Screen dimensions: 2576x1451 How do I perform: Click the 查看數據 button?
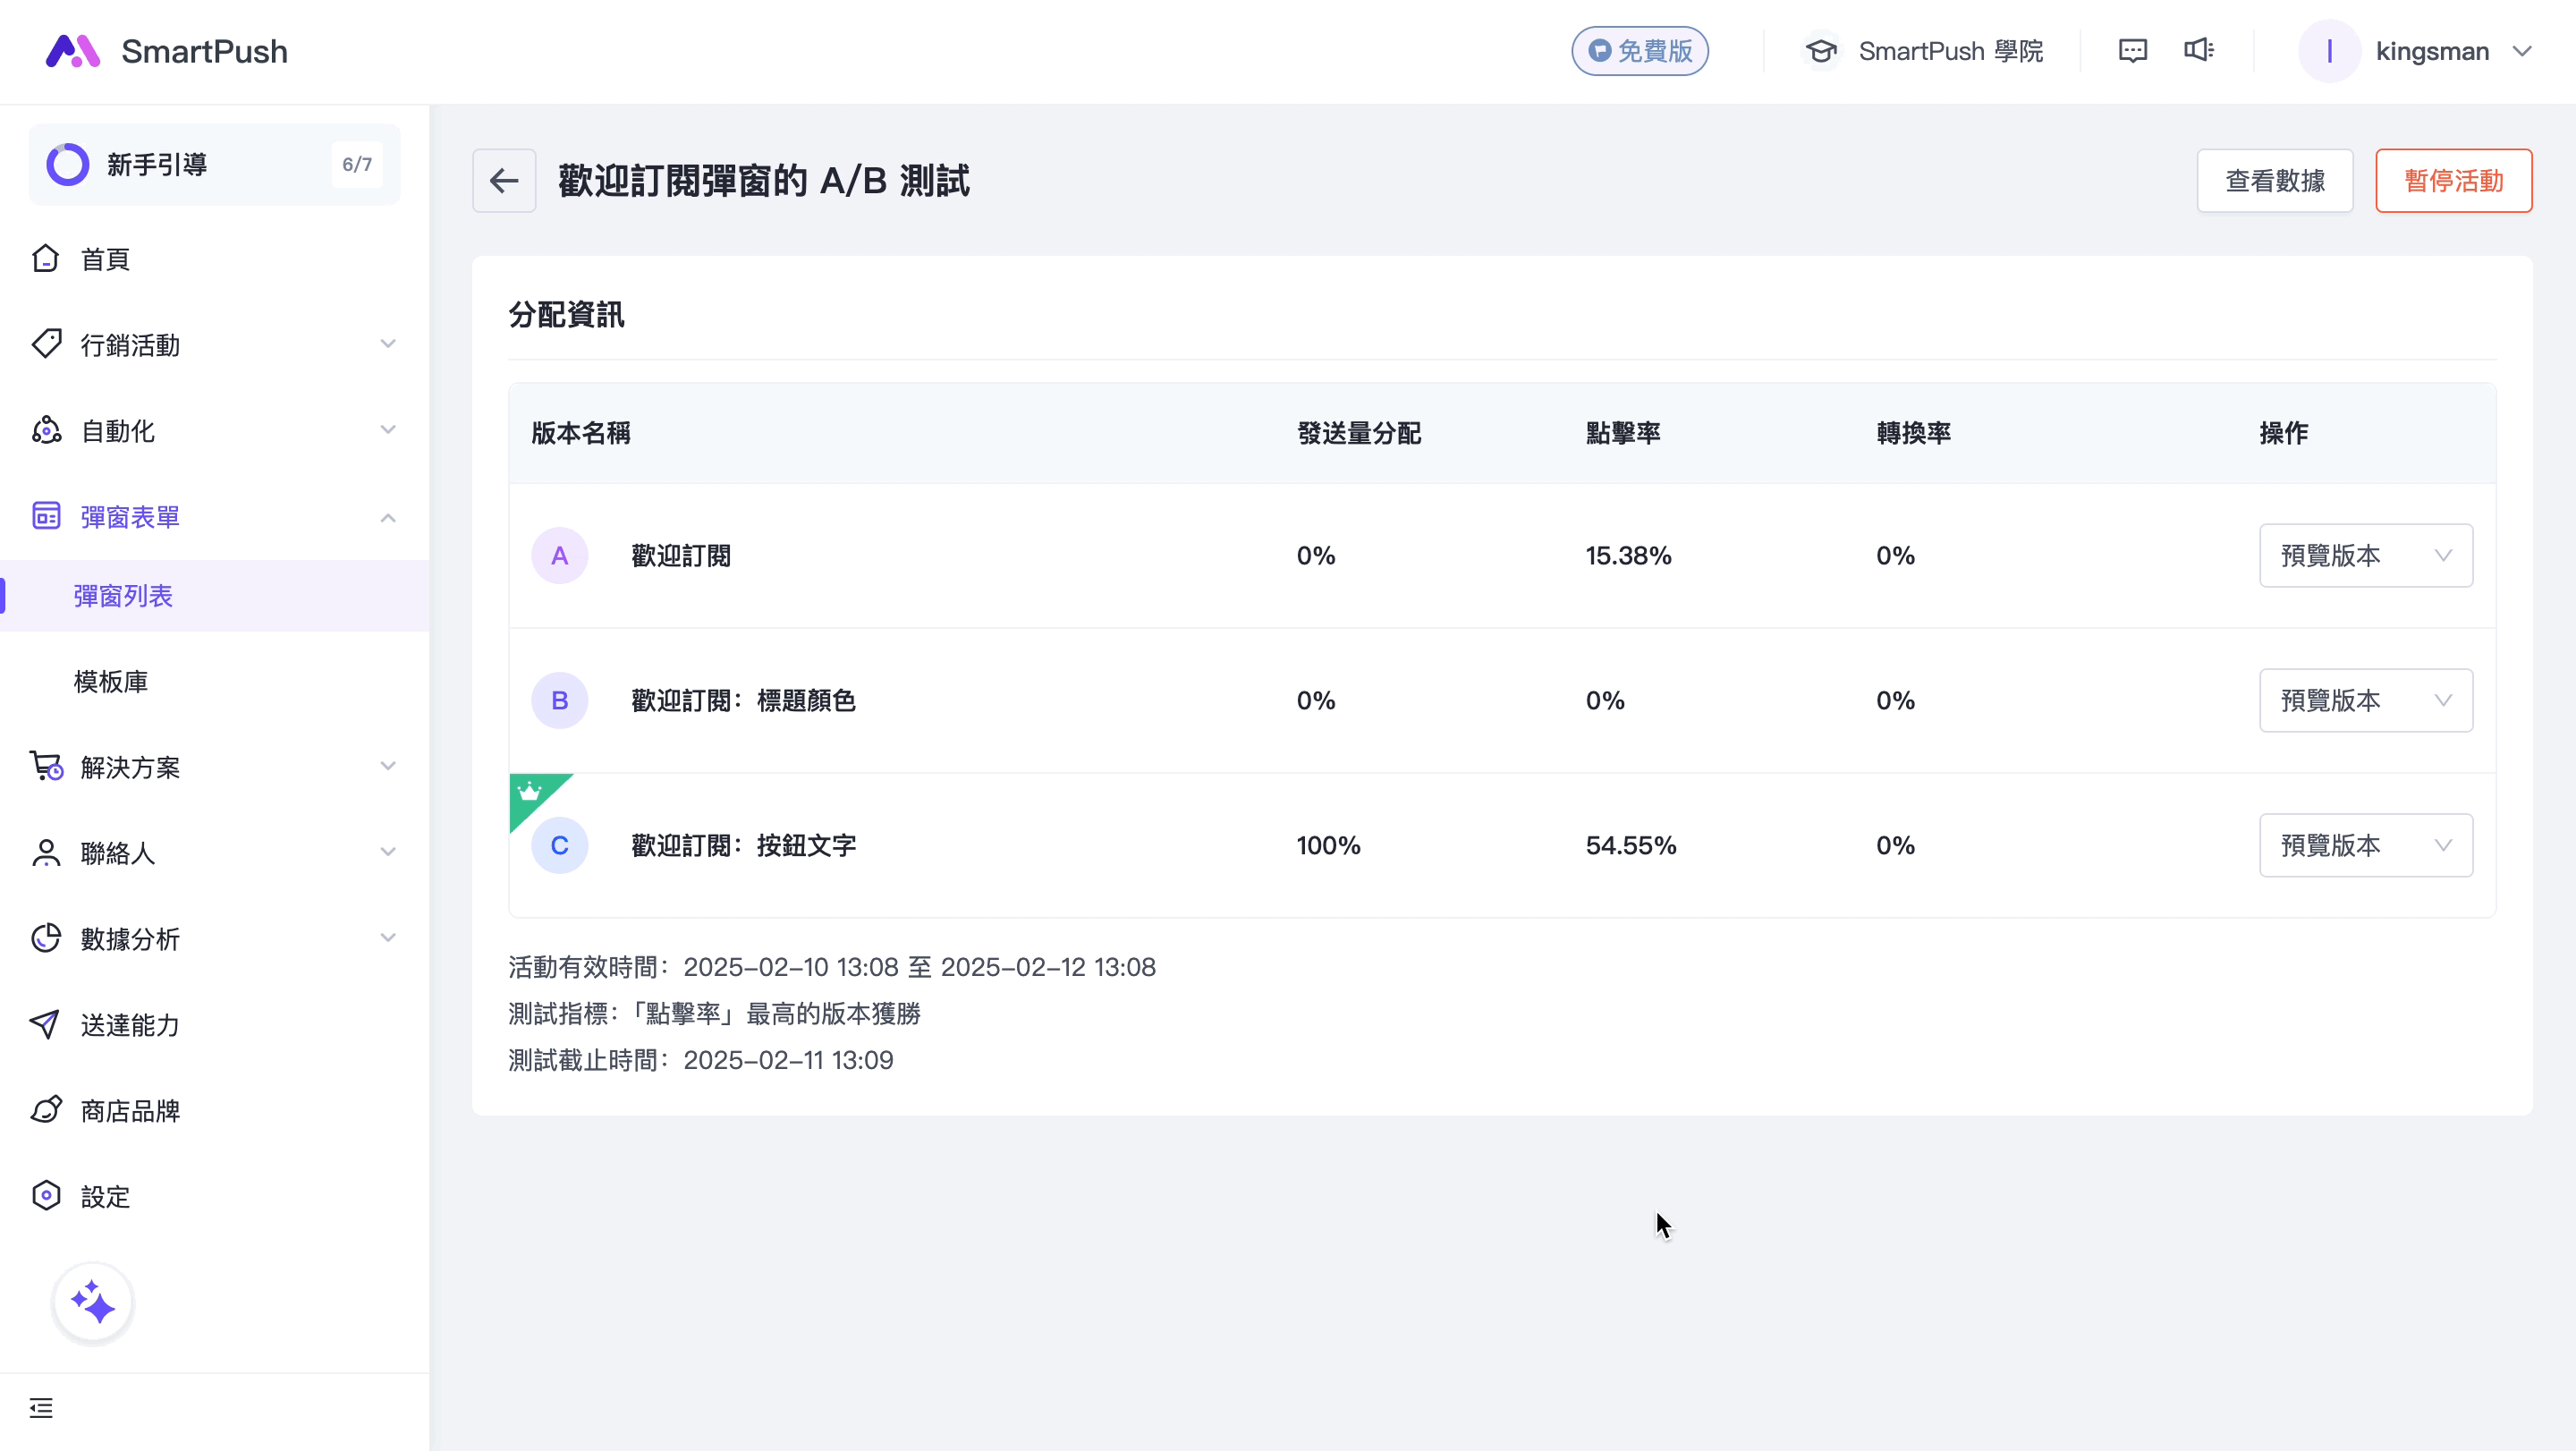pos(2274,181)
